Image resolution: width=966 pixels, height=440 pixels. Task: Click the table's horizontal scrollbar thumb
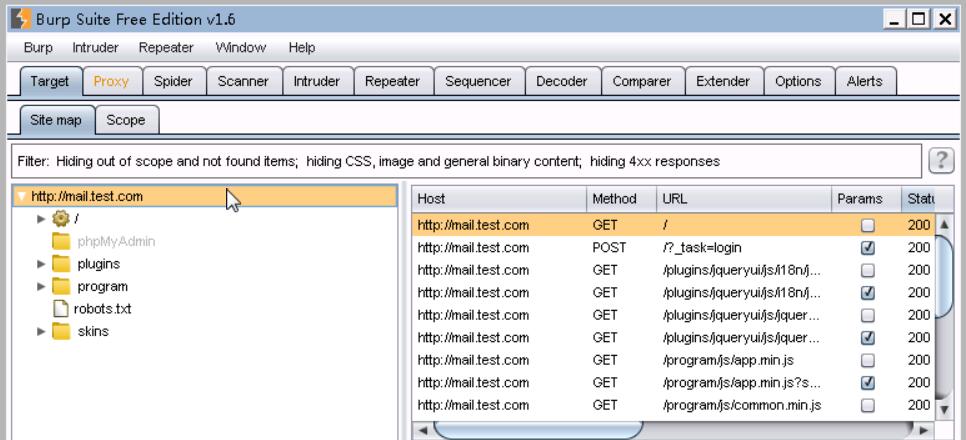[x=538, y=430]
